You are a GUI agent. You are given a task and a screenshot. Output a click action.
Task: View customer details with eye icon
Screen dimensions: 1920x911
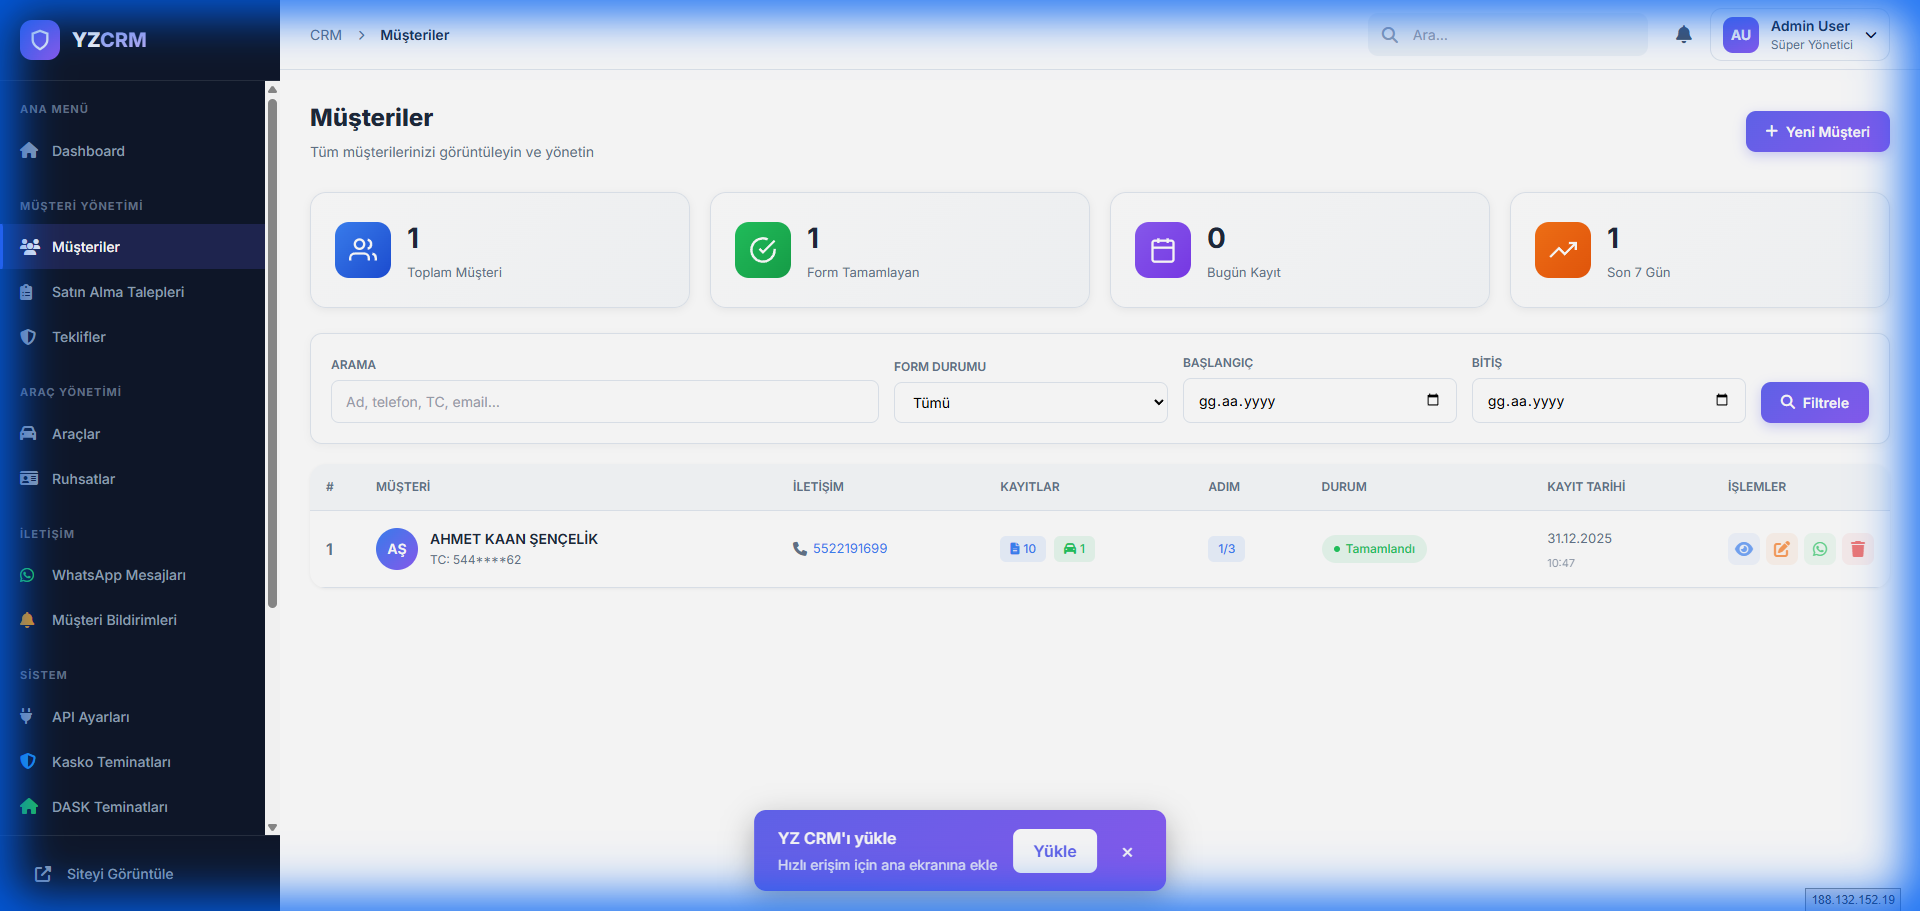click(x=1744, y=549)
